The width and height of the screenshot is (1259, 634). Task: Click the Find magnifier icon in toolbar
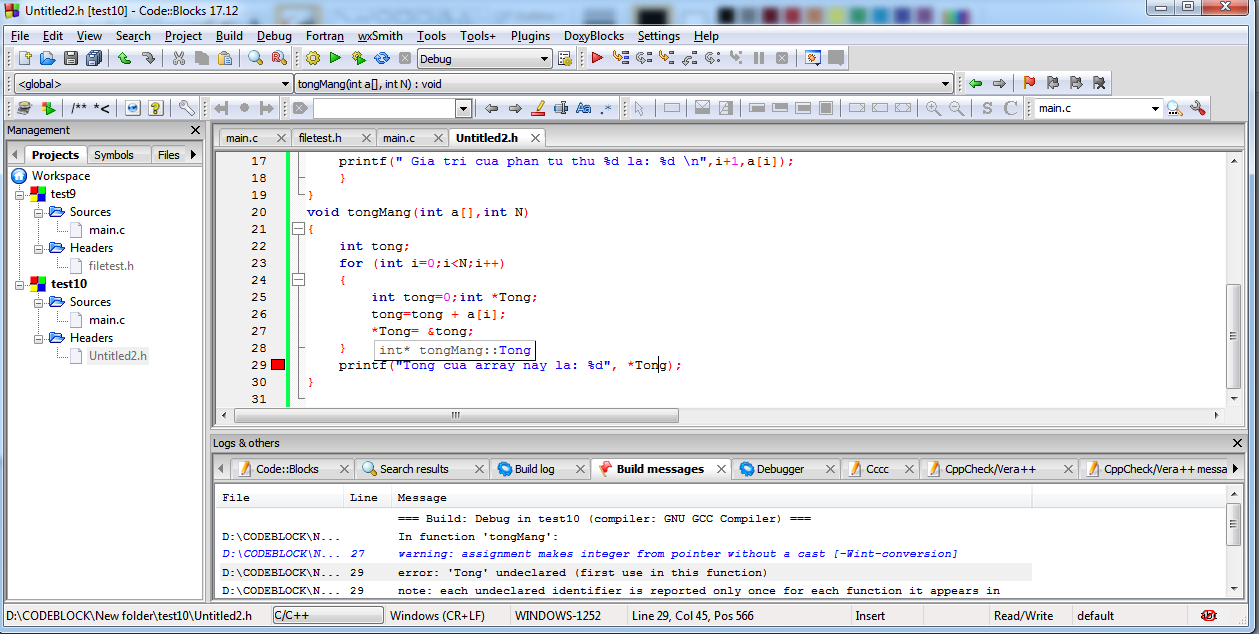pyautogui.click(x=256, y=59)
